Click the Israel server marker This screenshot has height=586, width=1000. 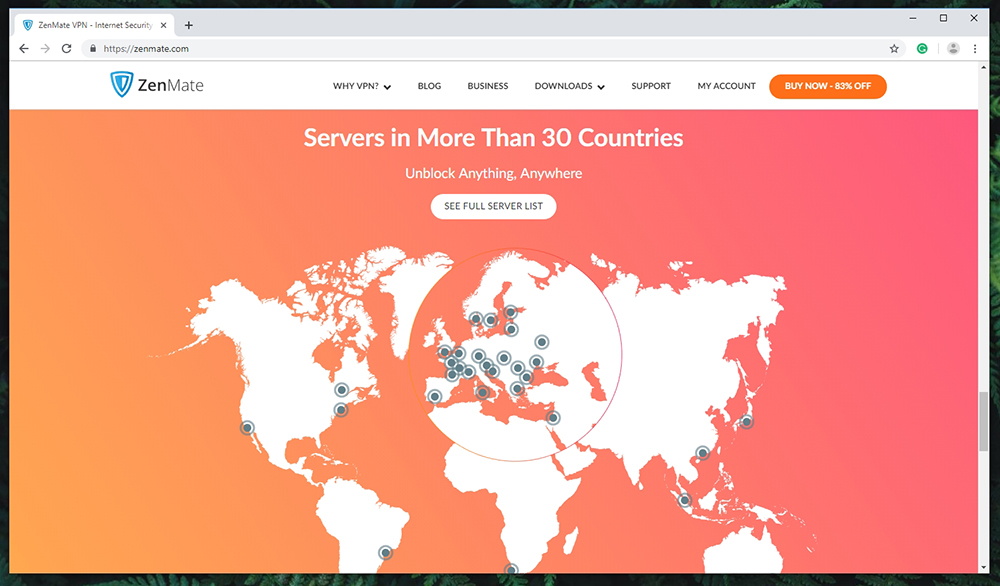click(x=553, y=418)
